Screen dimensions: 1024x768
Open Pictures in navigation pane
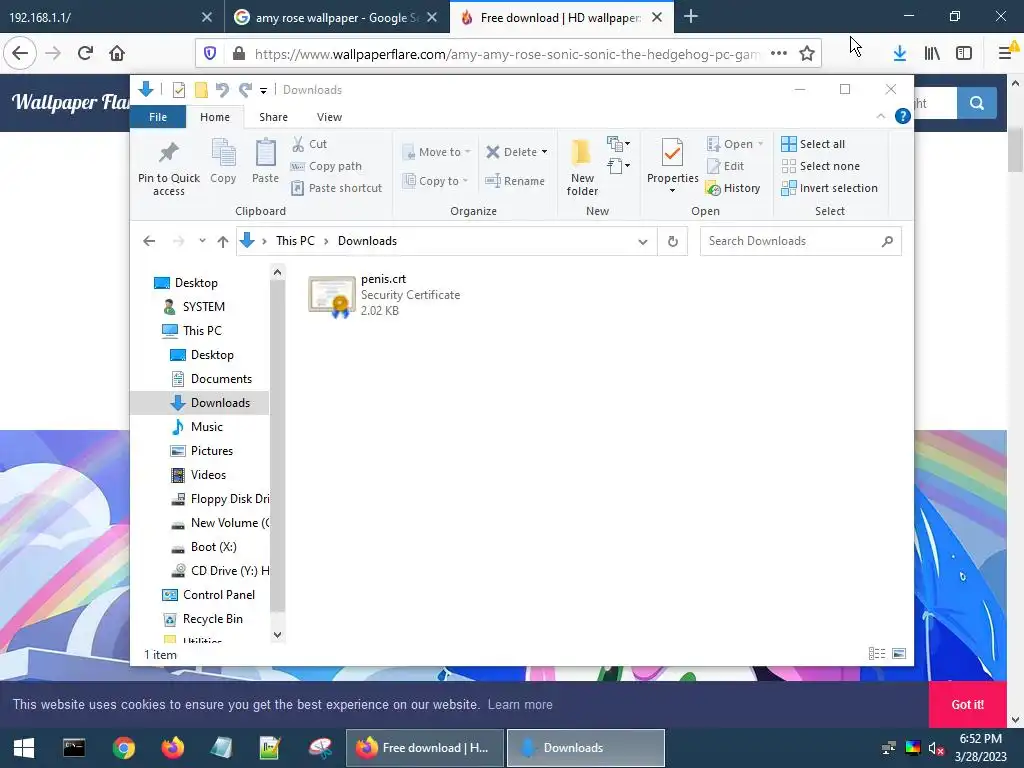[212, 451]
